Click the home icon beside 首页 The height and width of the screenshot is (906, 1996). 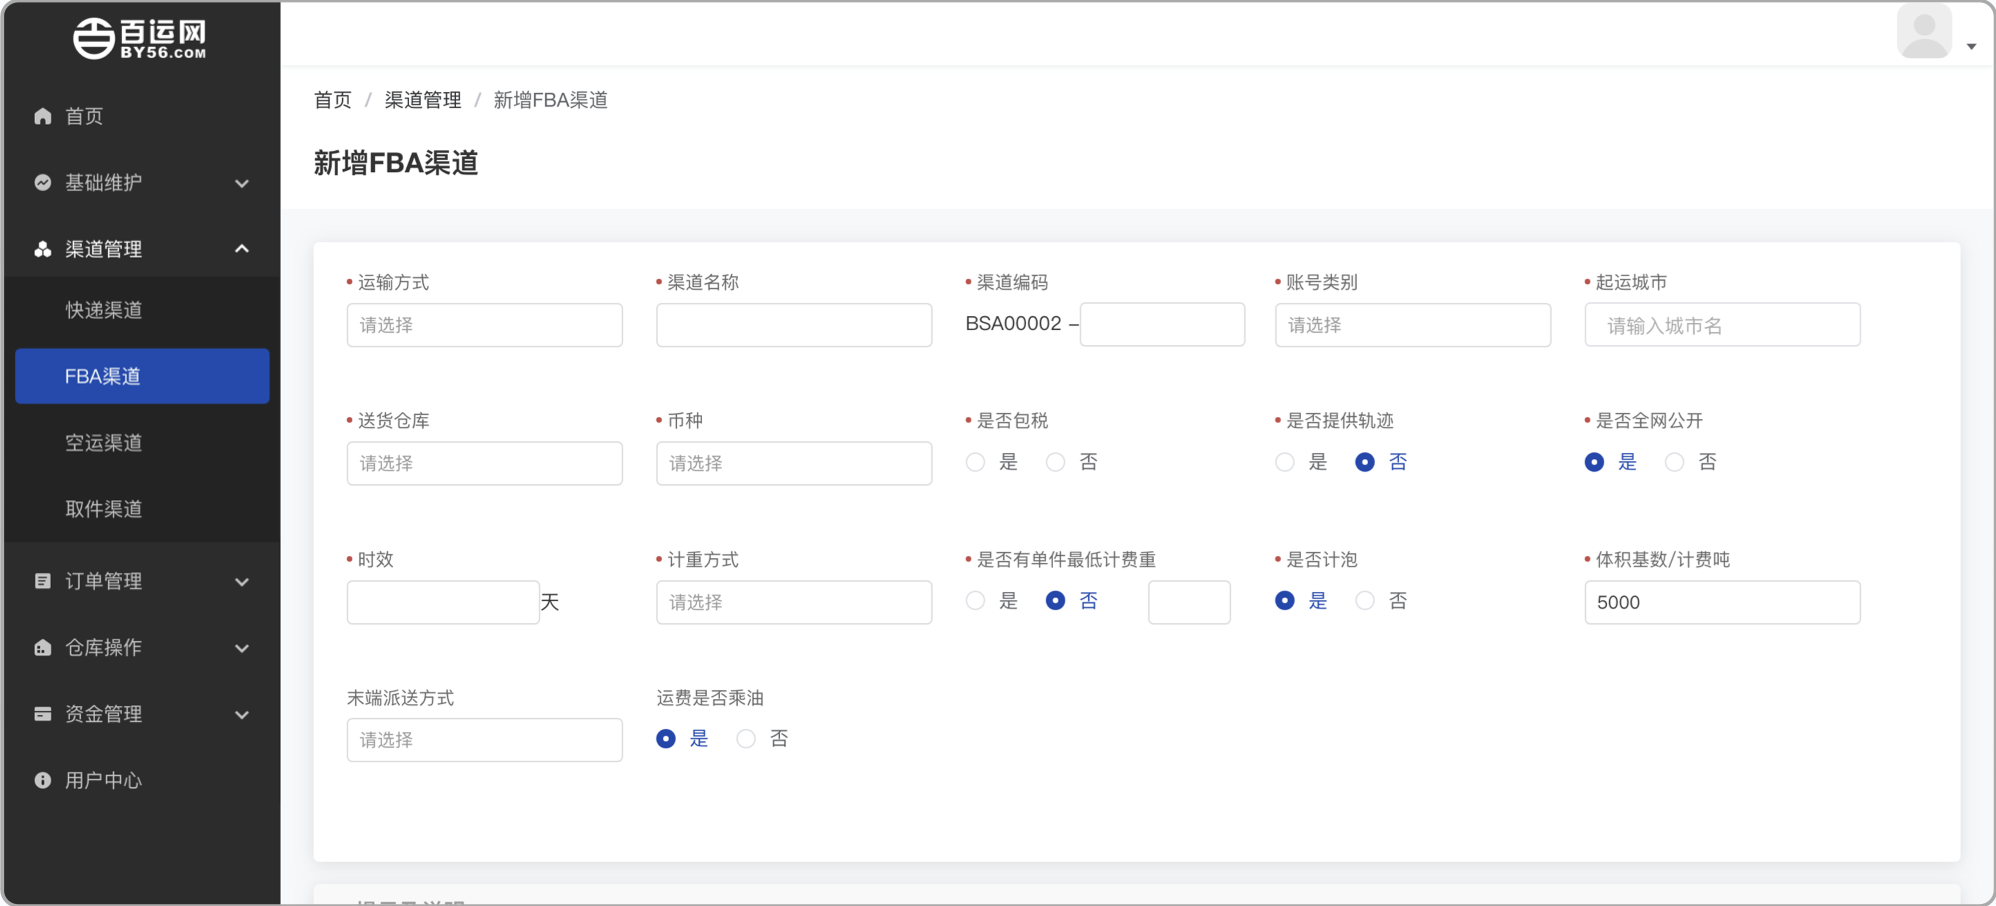42,116
